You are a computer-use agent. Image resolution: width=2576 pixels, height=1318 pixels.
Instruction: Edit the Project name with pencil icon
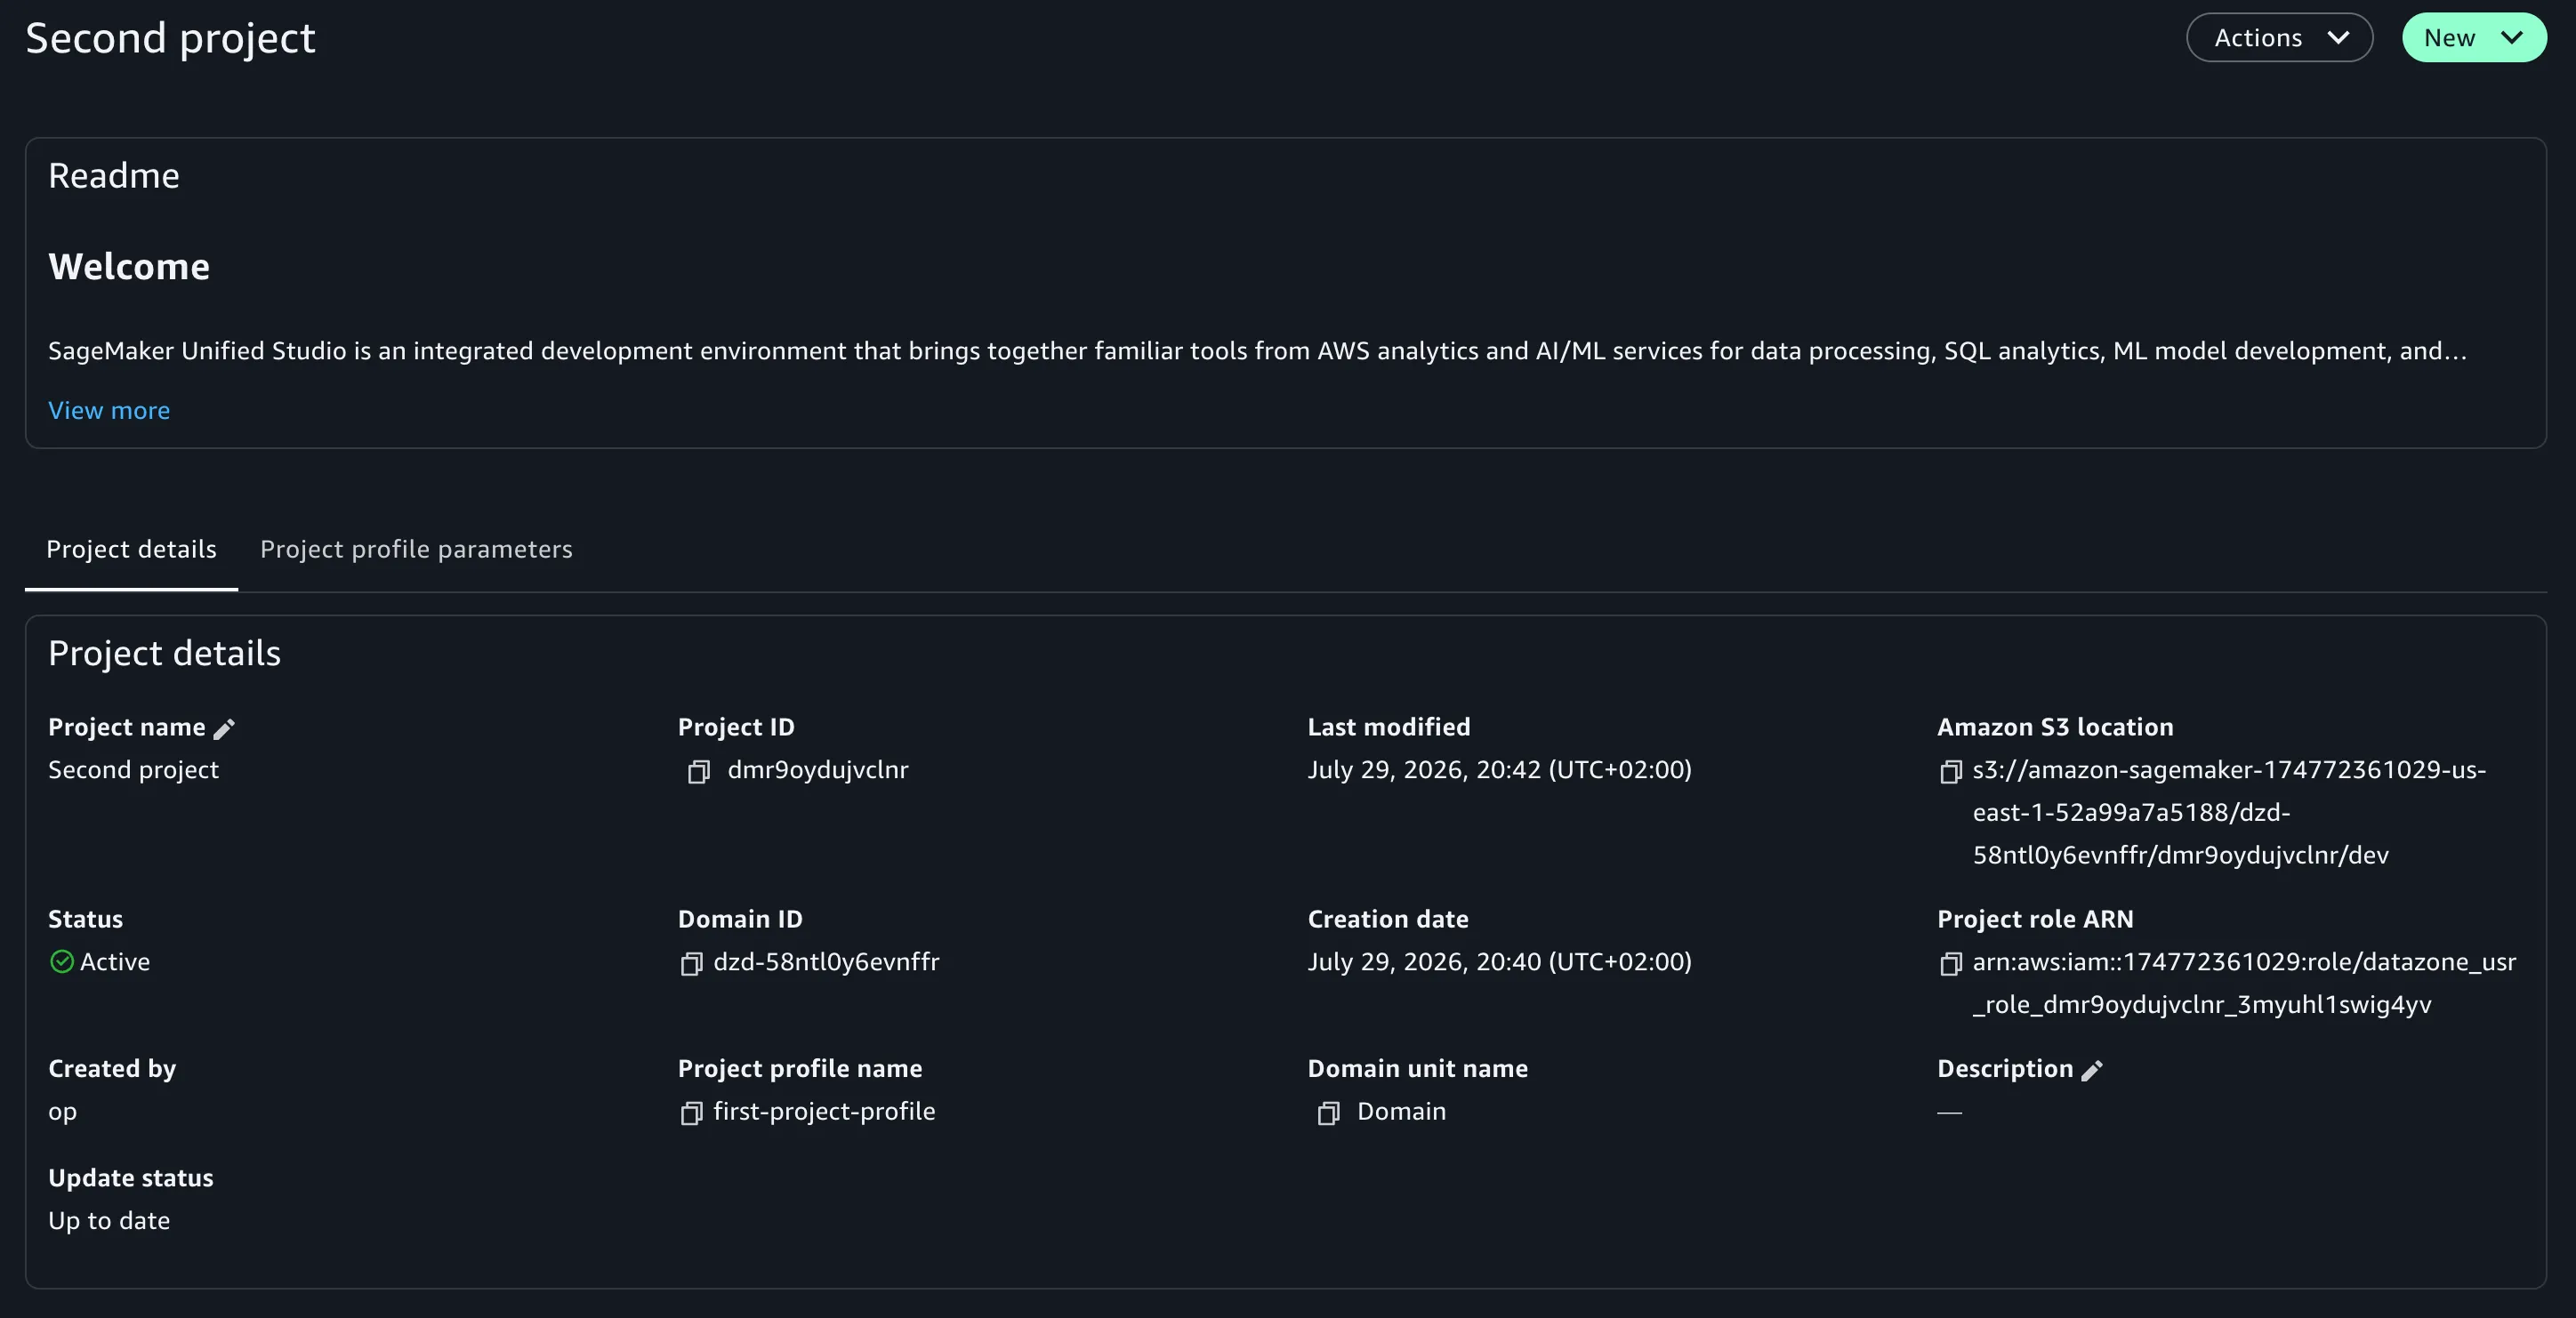click(224, 729)
